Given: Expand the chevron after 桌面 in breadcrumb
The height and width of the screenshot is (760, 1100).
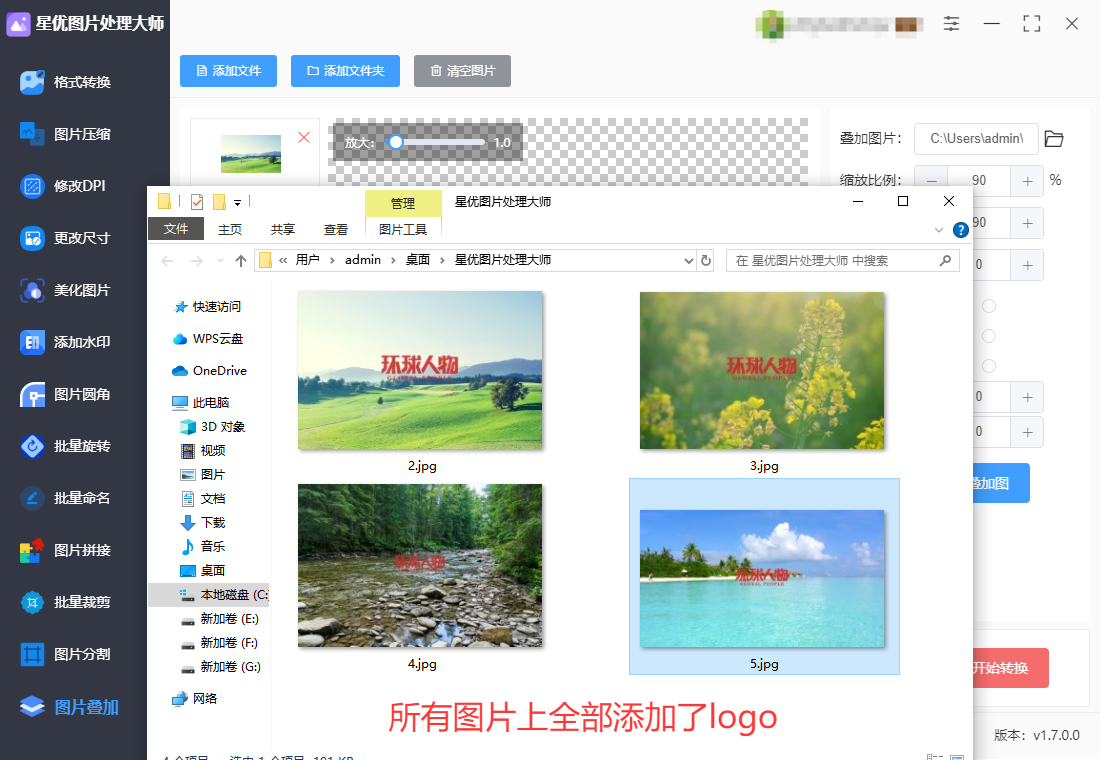Looking at the screenshot, I should [442, 260].
